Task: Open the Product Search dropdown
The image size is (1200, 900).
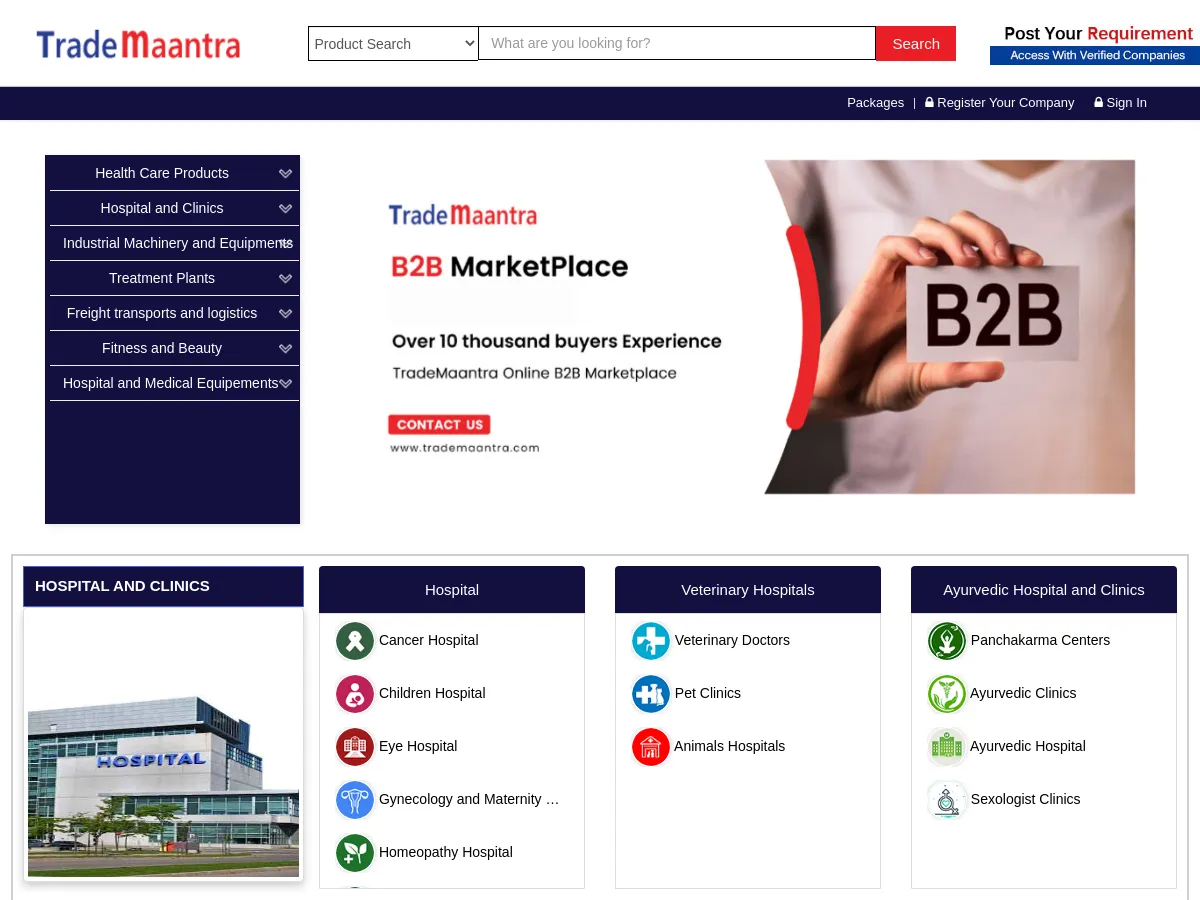Action: tap(393, 43)
